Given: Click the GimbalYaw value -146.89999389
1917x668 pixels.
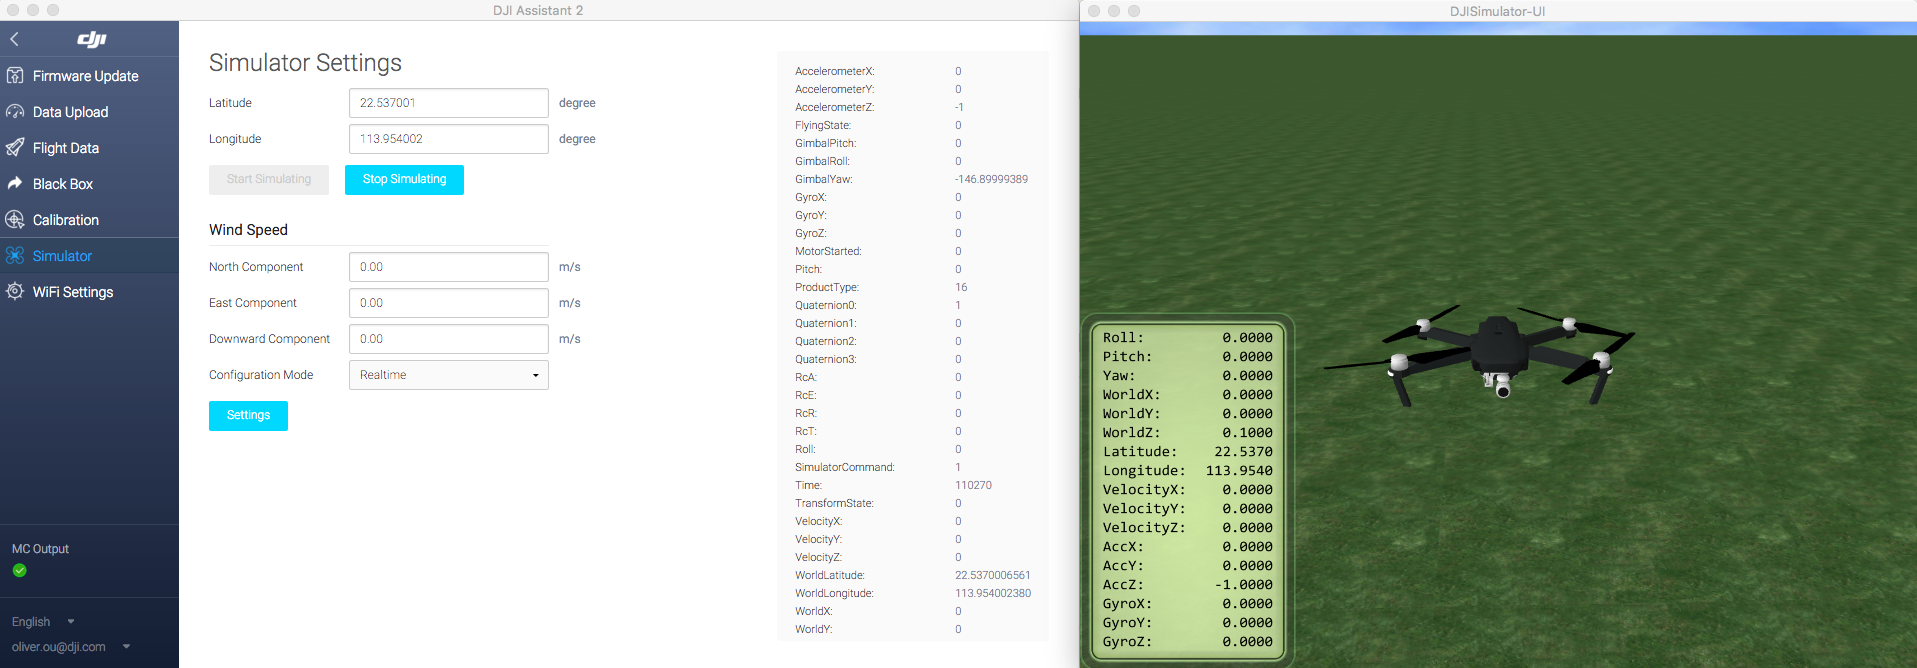Looking at the screenshot, I should [991, 180].
